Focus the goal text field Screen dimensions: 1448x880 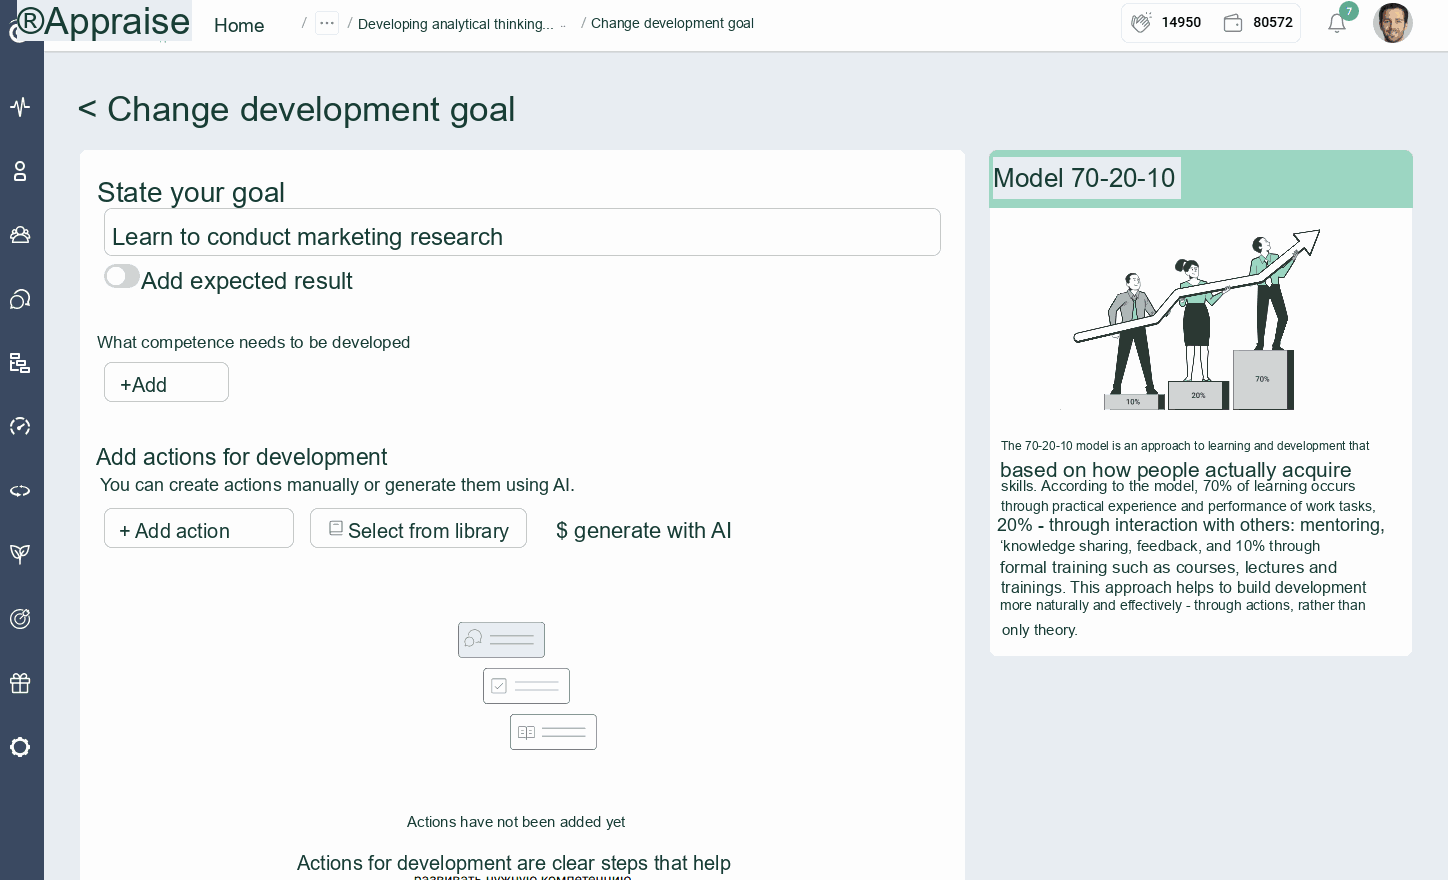(x=522, y=232)
